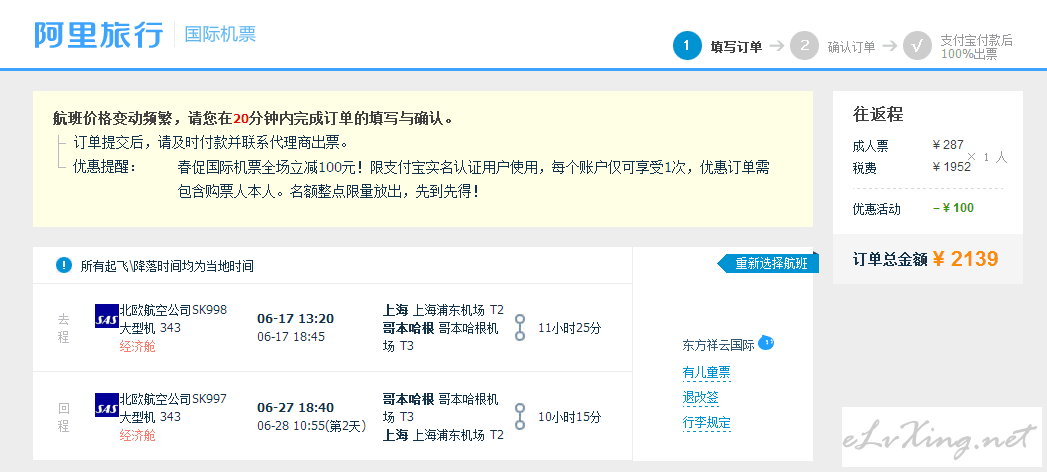The height and width of the screenshot is (472, 1047).
Task: Select step 1 circle 填写订单
Action: click(x=687, y=46)
